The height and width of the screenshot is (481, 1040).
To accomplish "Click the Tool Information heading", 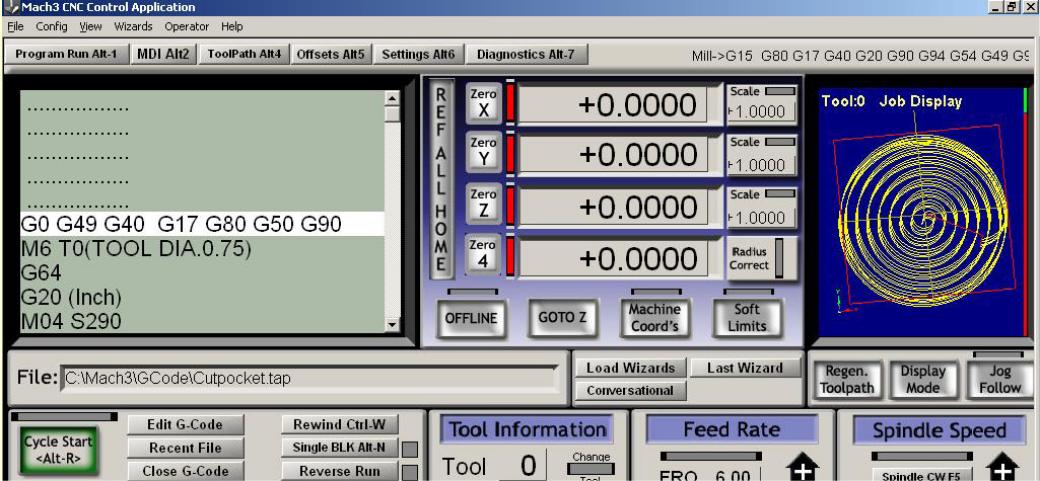I will 527,430.
